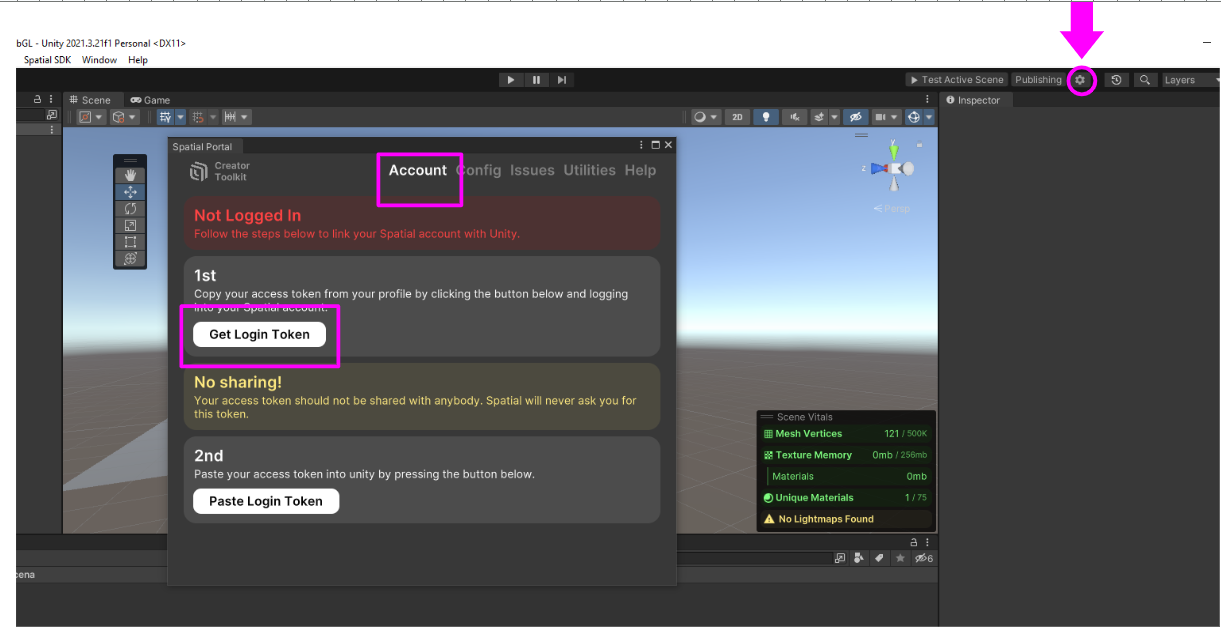Select the Inspector tab

[x=974, y=100]
